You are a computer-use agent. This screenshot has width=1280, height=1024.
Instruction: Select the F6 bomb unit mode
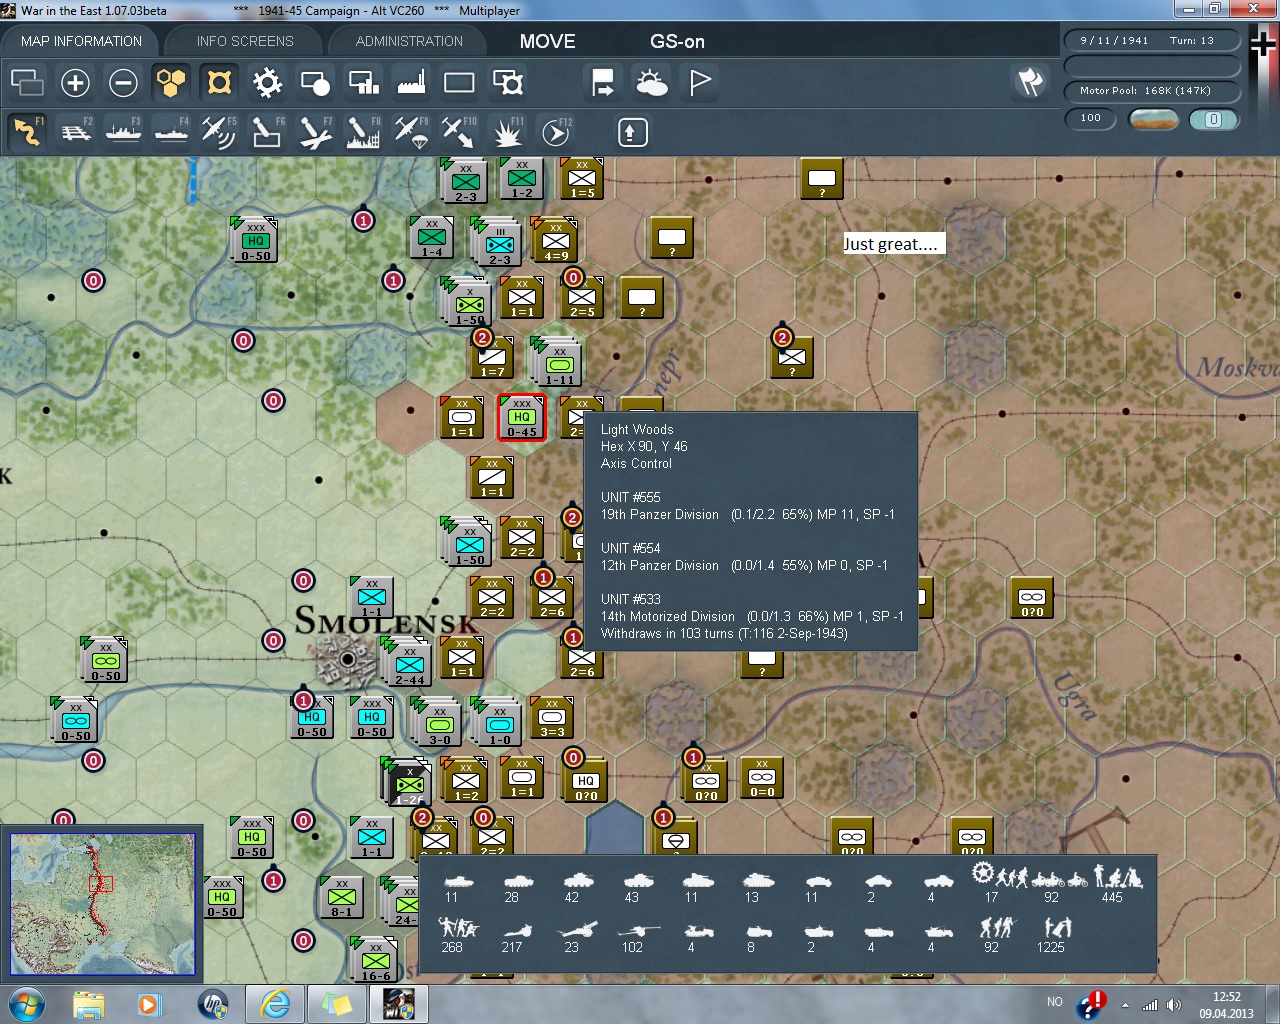tap(267, 132)
